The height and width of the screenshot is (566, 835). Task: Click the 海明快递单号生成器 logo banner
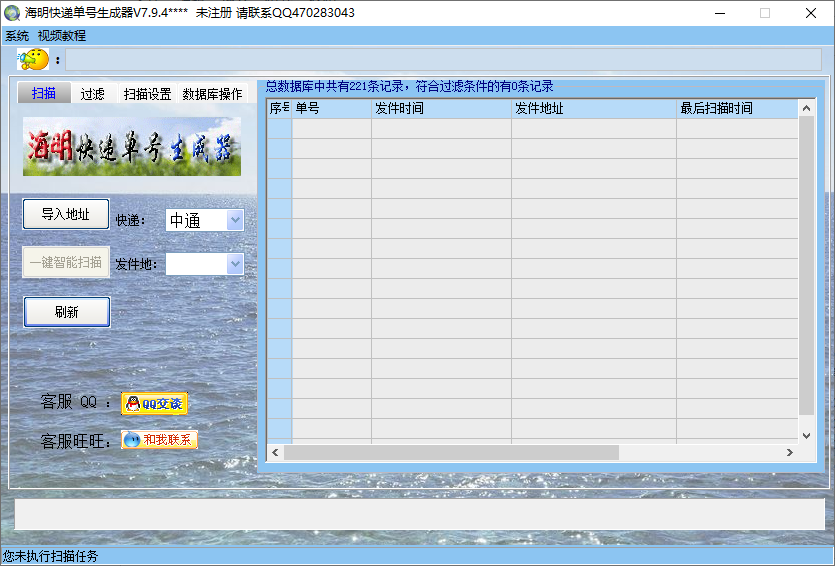tap(132, 147)
